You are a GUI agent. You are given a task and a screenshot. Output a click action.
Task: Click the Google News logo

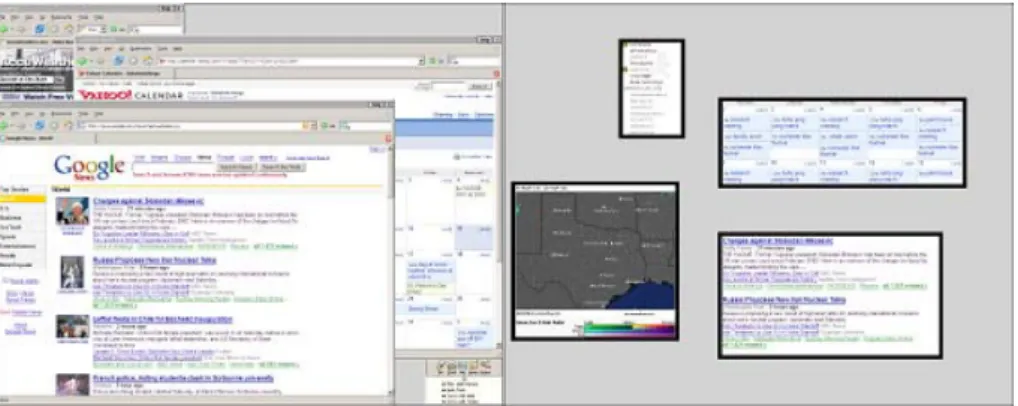click(89, 167)
